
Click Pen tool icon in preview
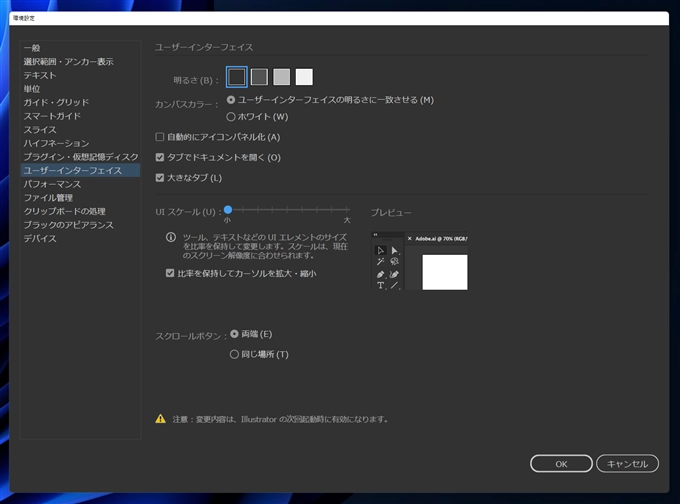[380, 274]
